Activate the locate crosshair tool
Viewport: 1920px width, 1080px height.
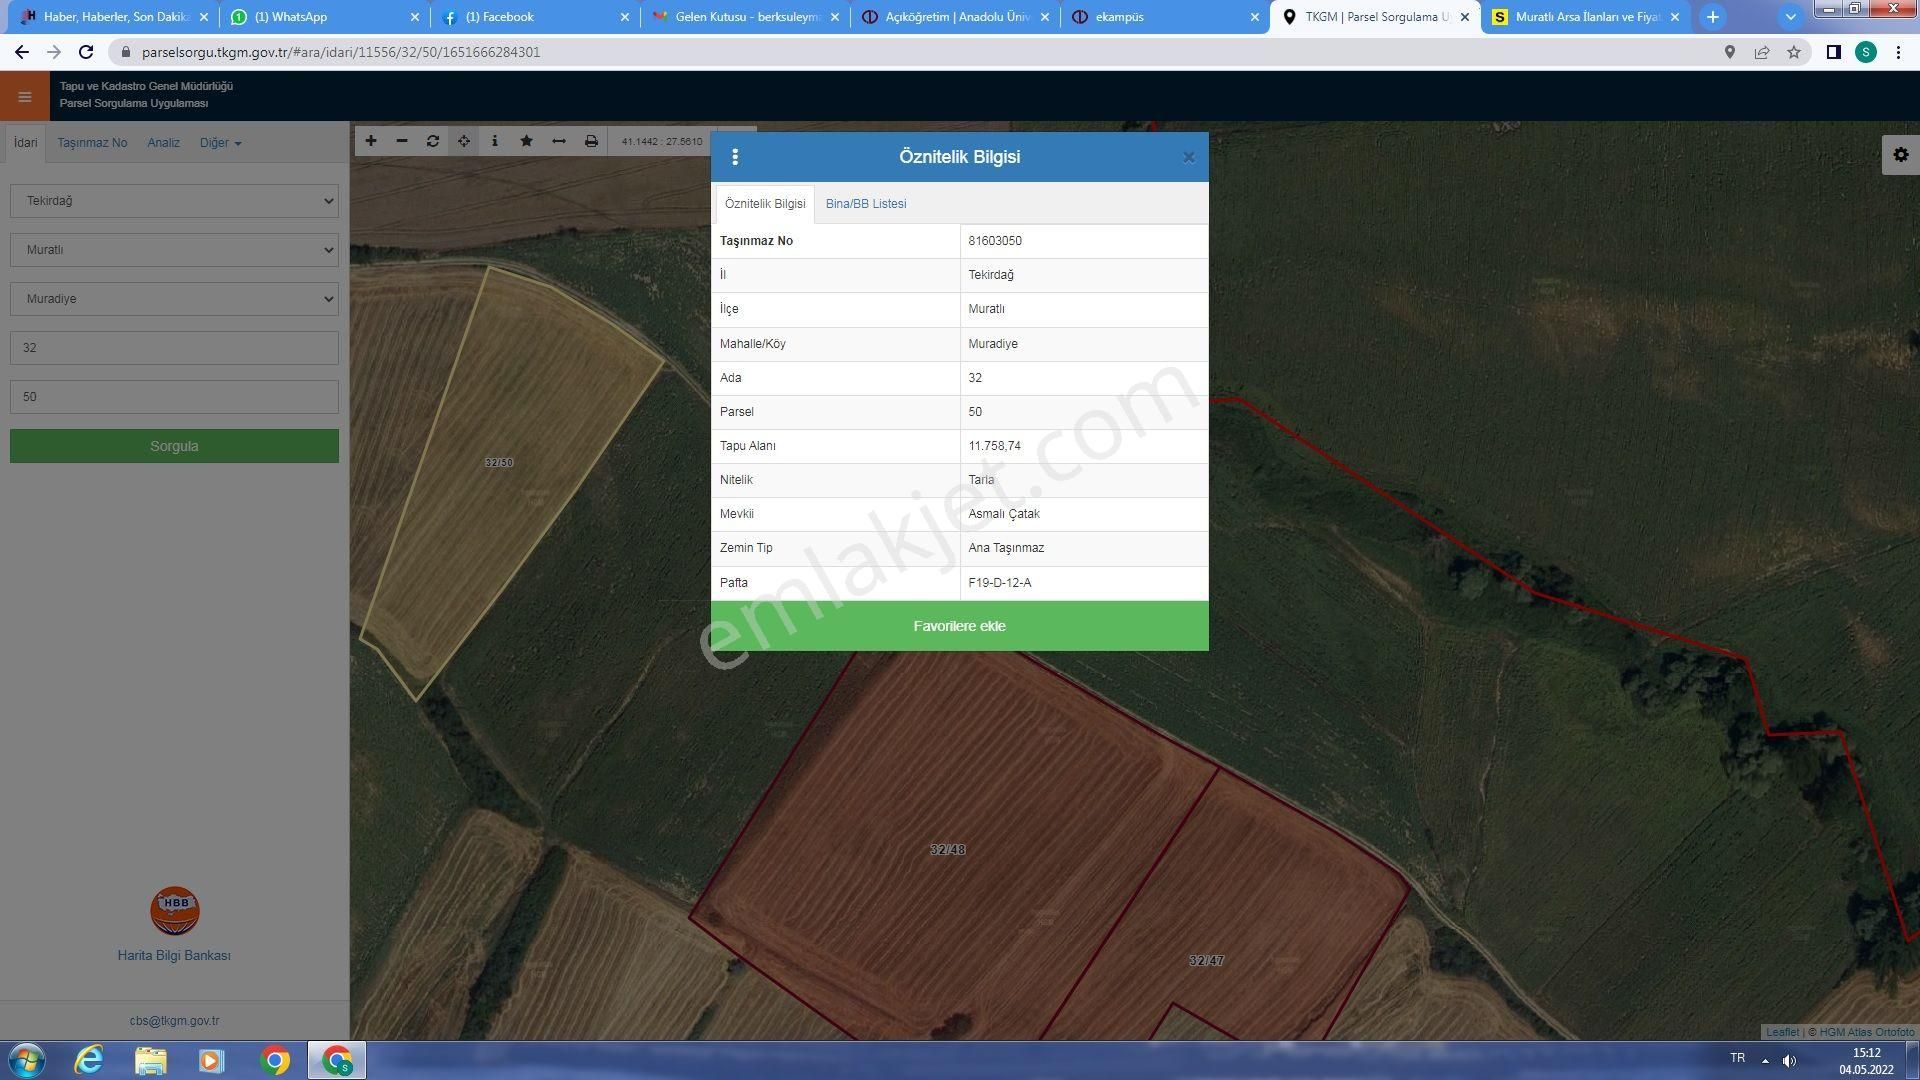[x=464, y=141]
